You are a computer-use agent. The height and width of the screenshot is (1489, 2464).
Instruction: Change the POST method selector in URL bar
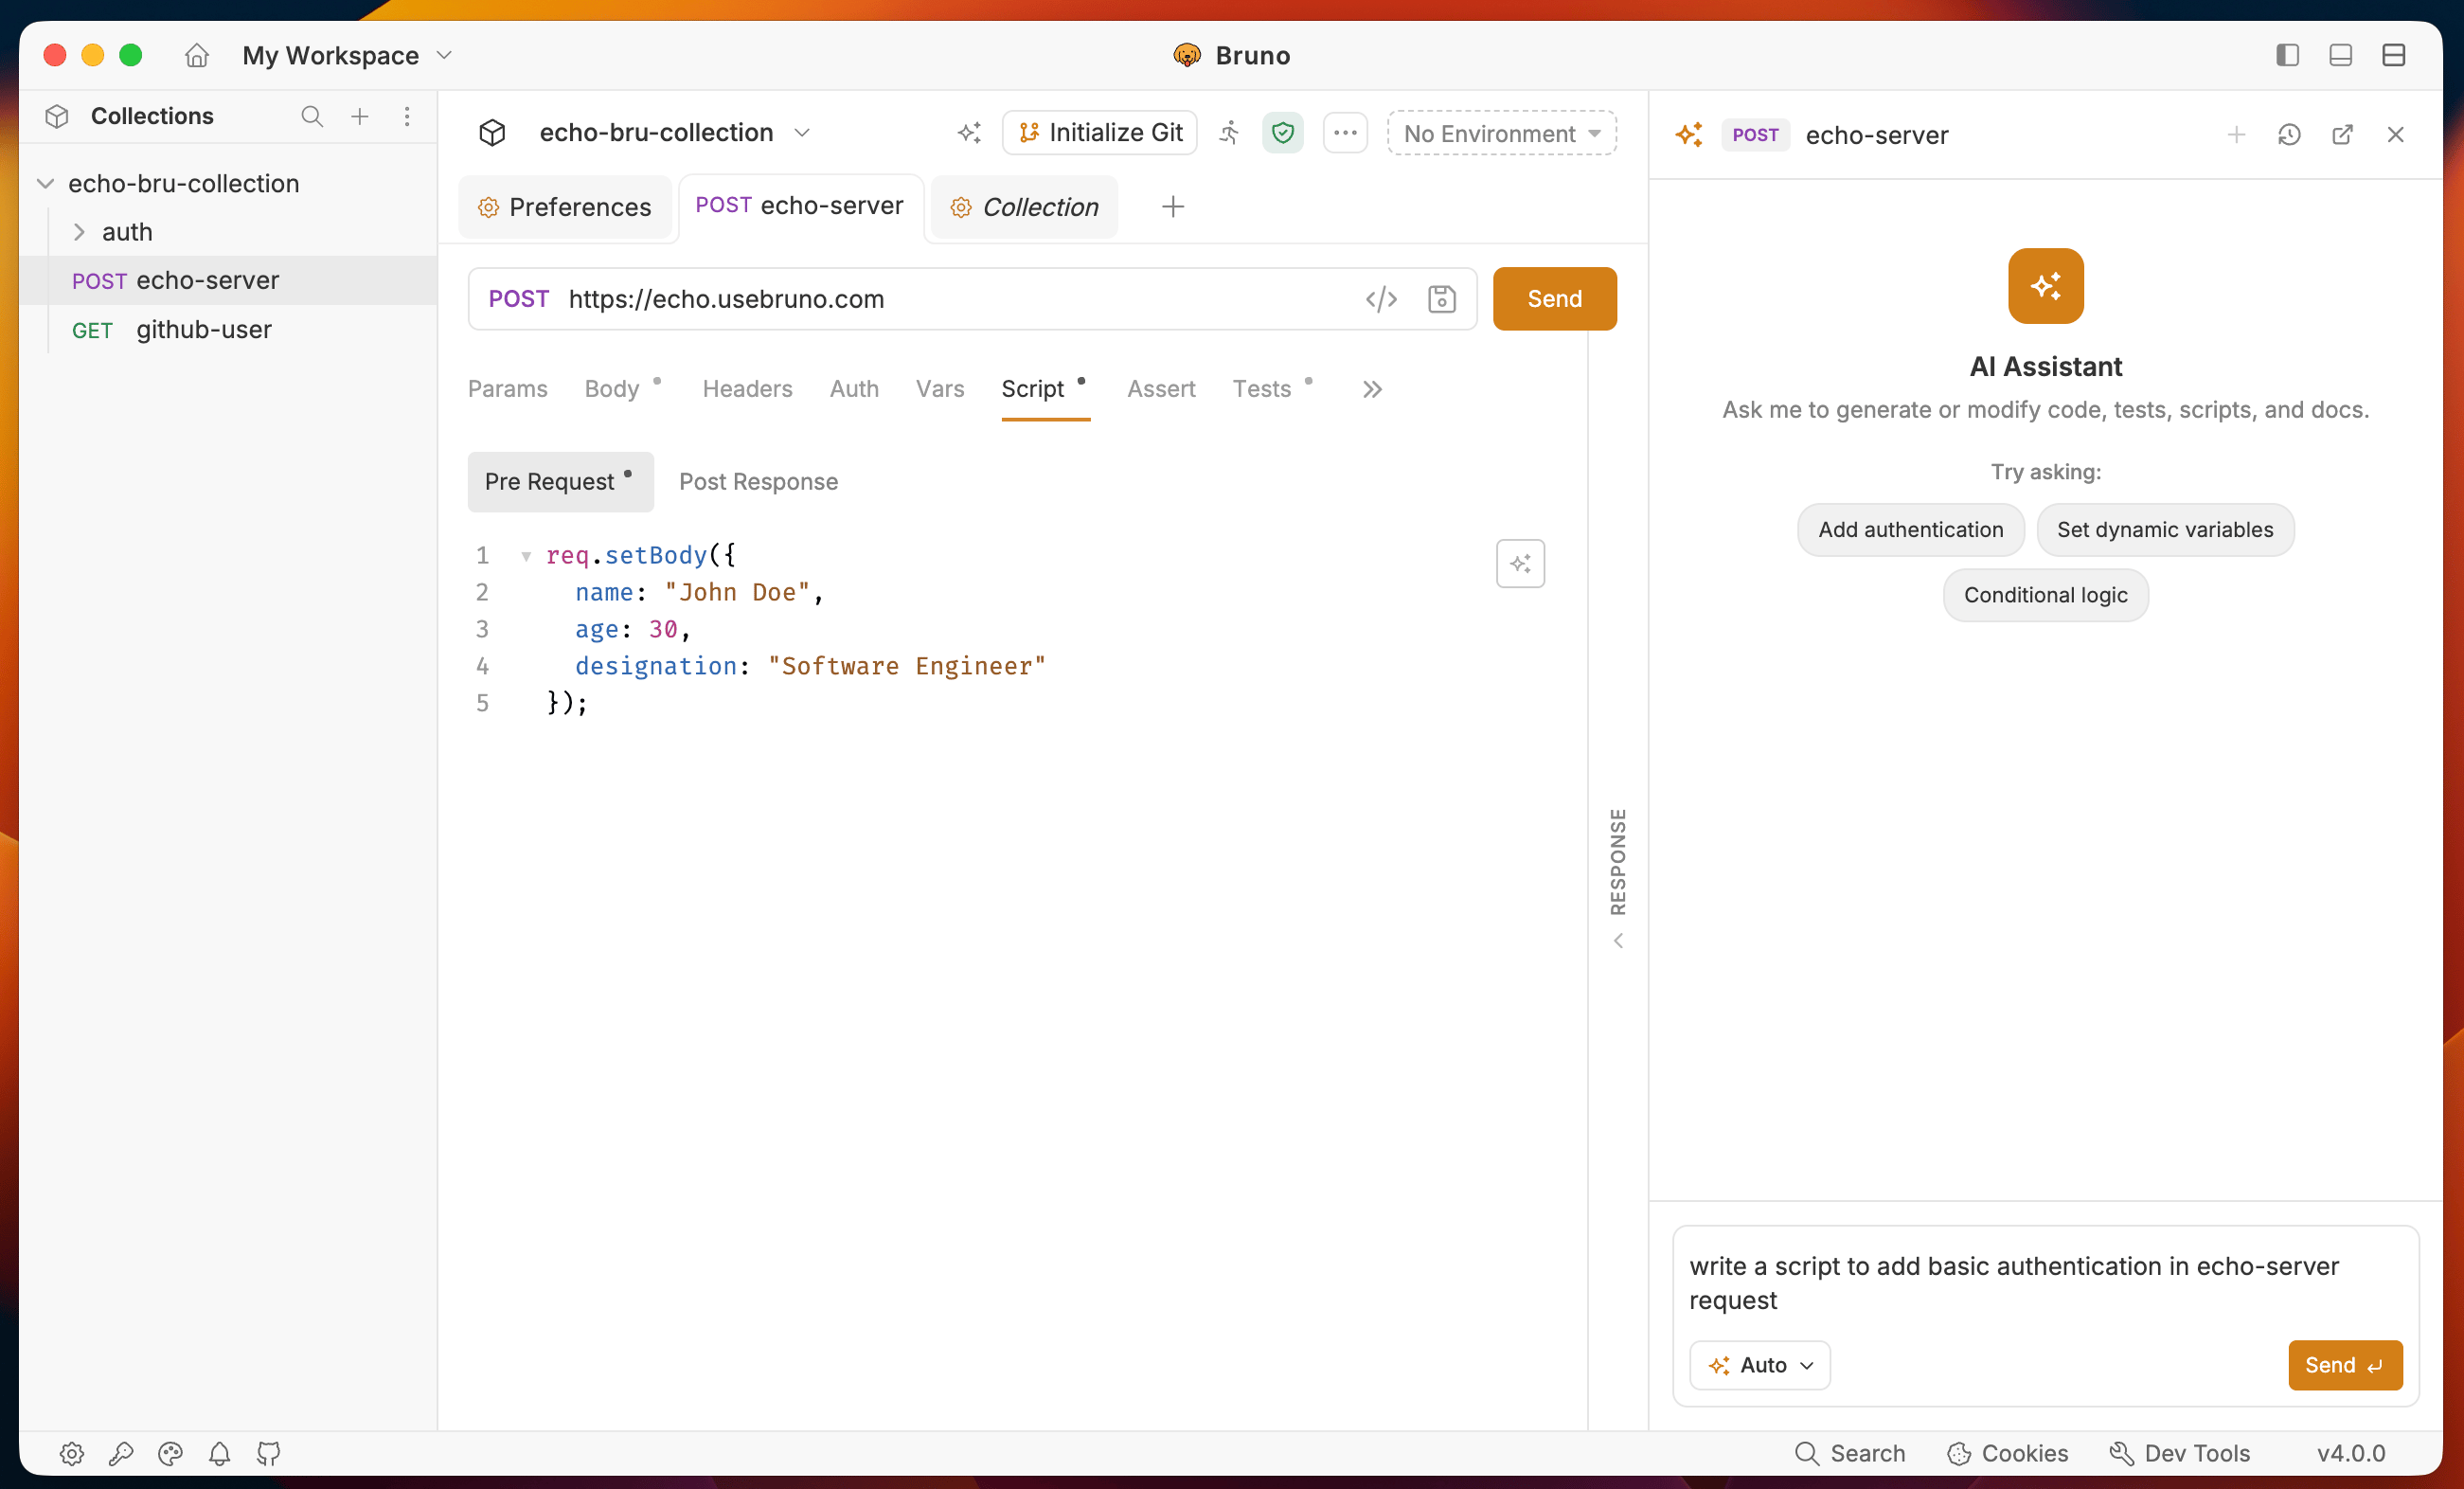[518, 299]
